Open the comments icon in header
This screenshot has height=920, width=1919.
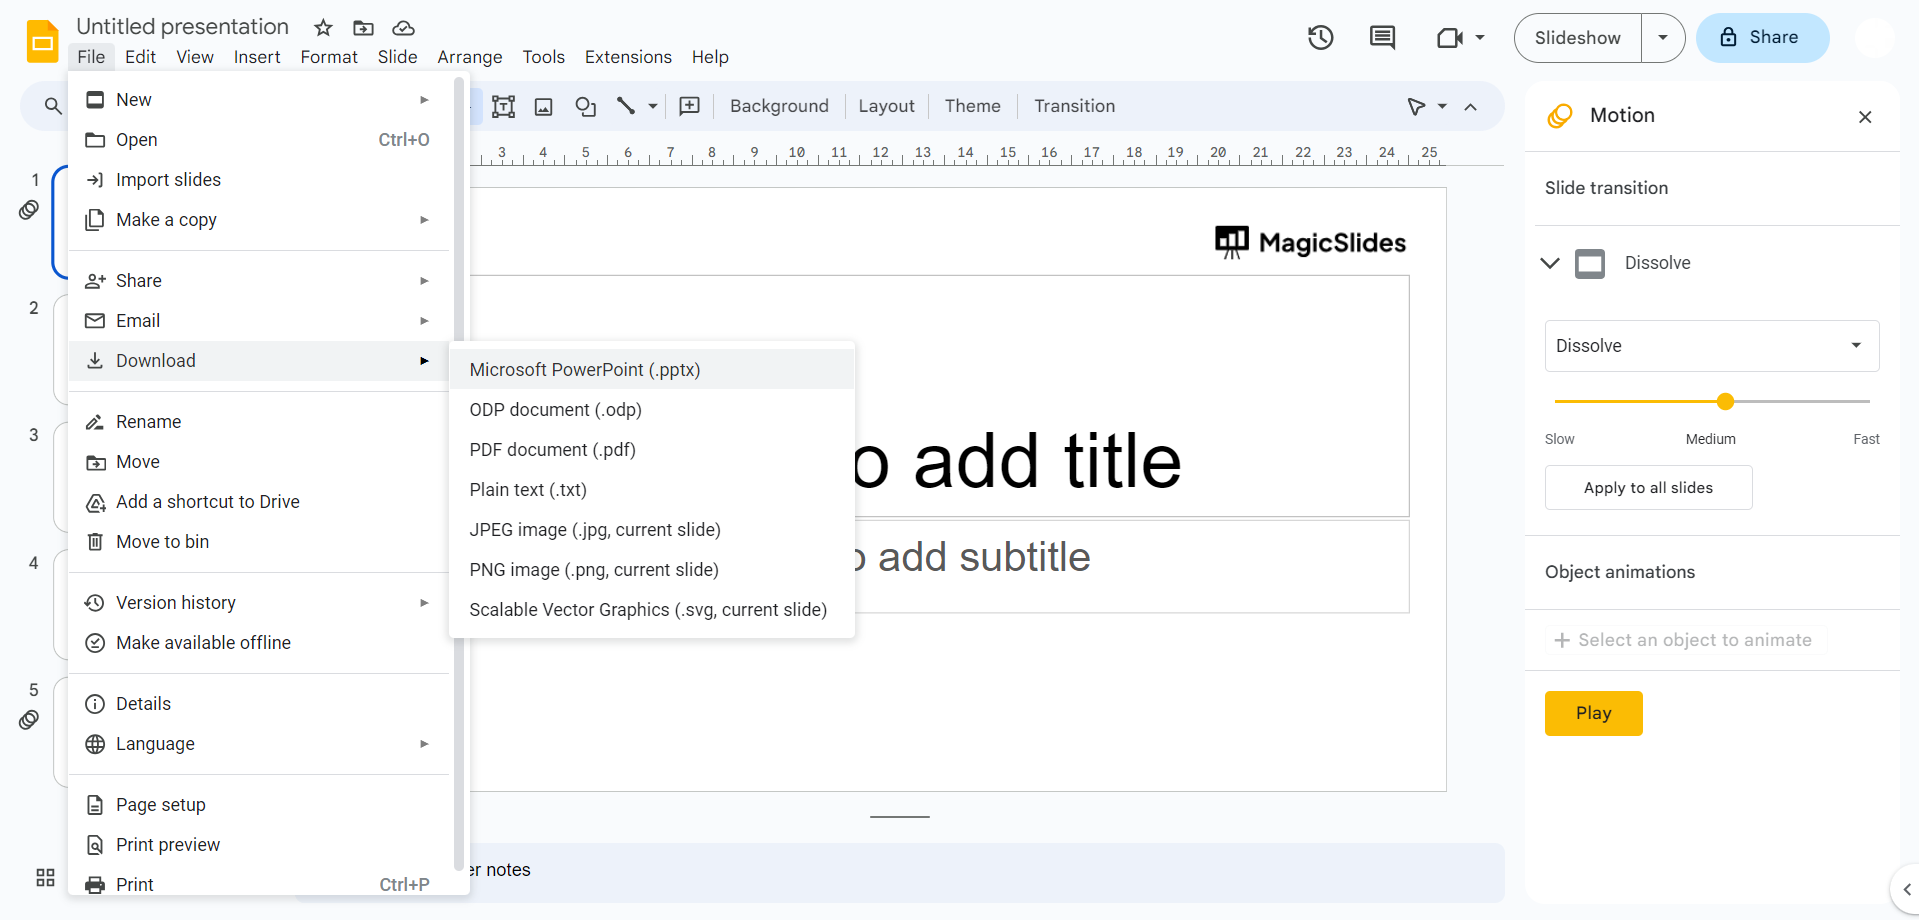(x=1382, y=38)
